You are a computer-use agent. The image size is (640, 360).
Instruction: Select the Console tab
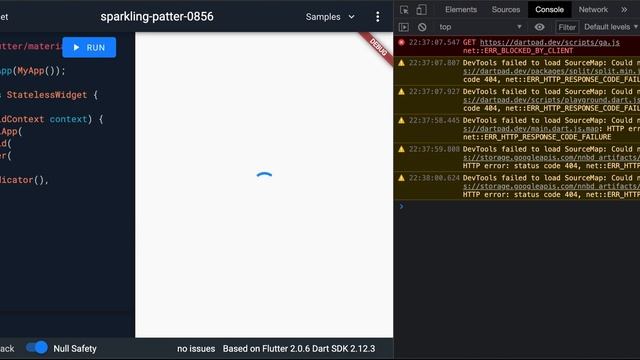click(x=549, y=9)
